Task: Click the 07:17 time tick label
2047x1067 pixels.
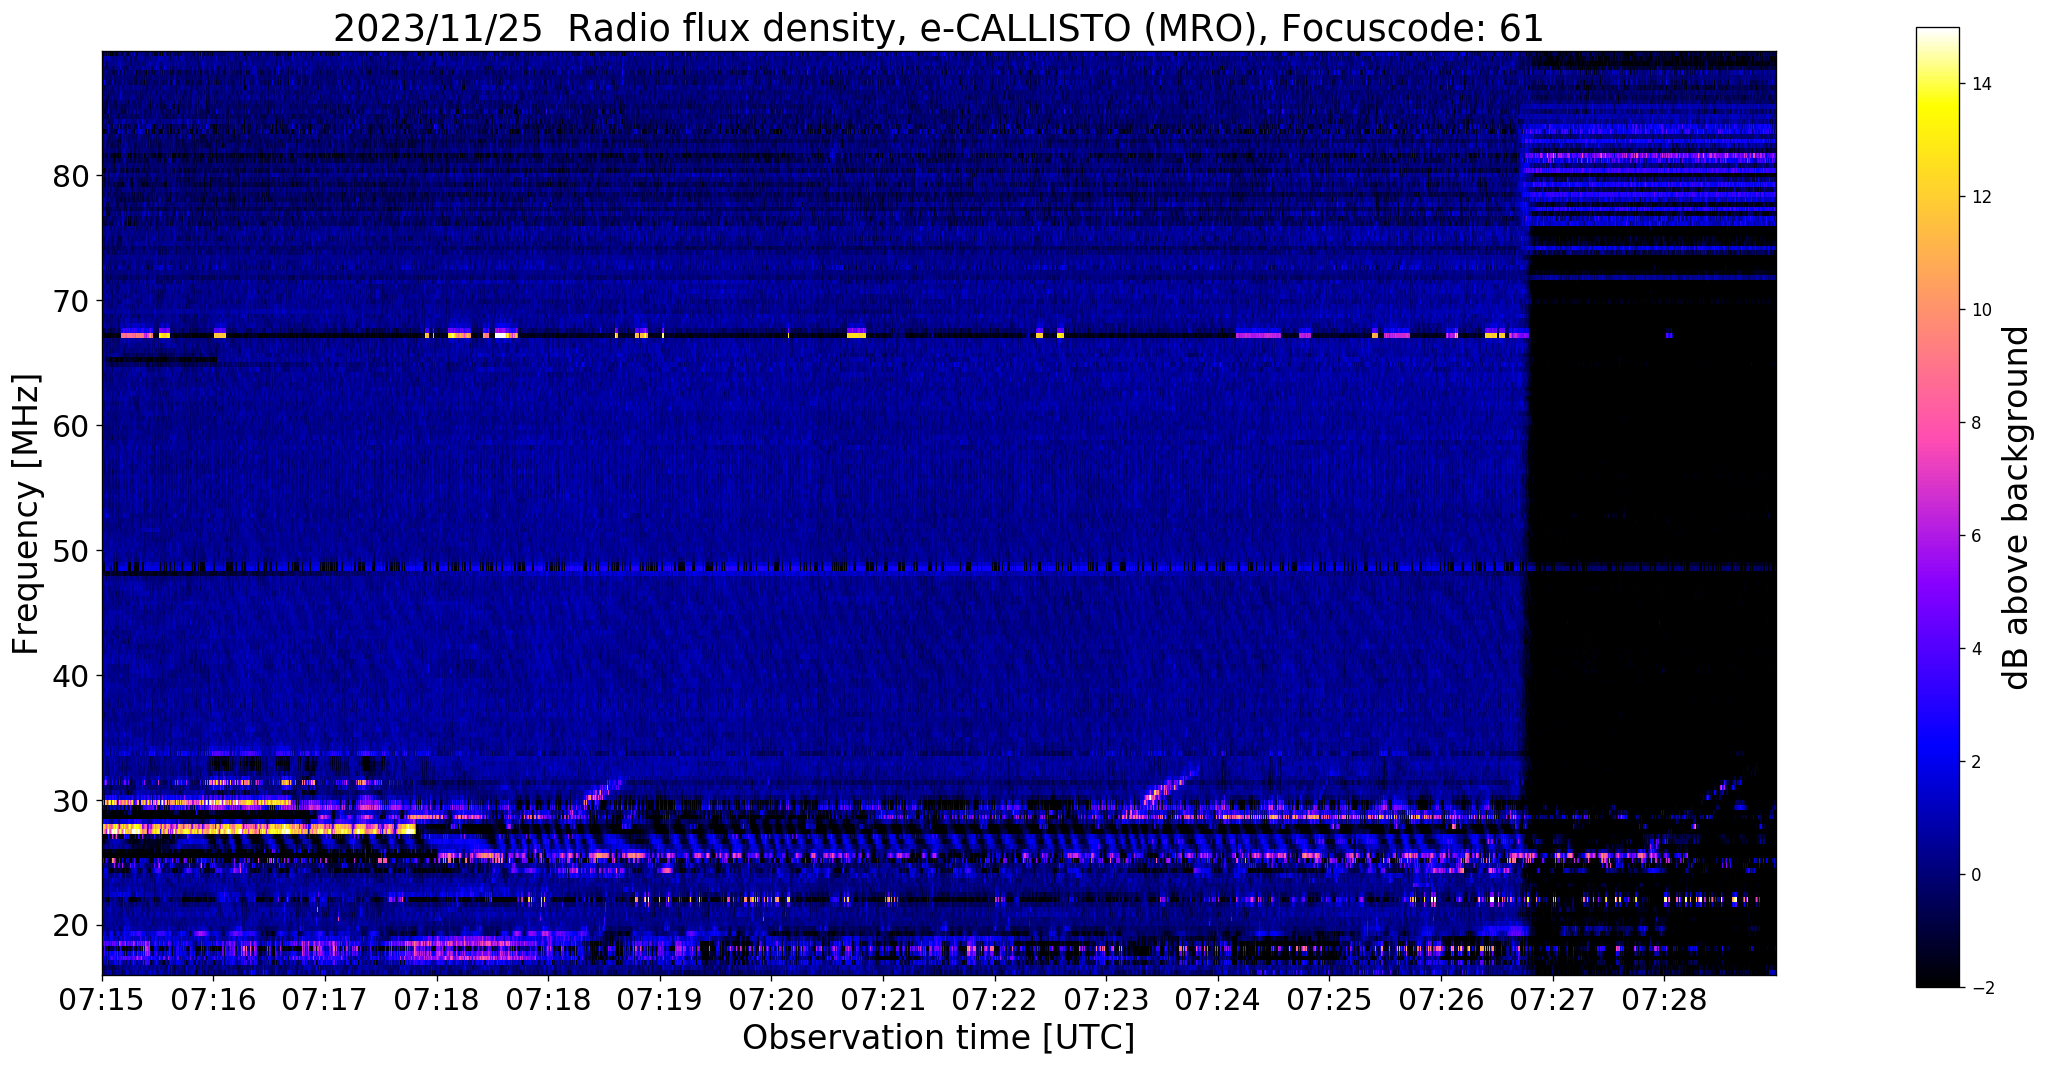Action: 325,1000
